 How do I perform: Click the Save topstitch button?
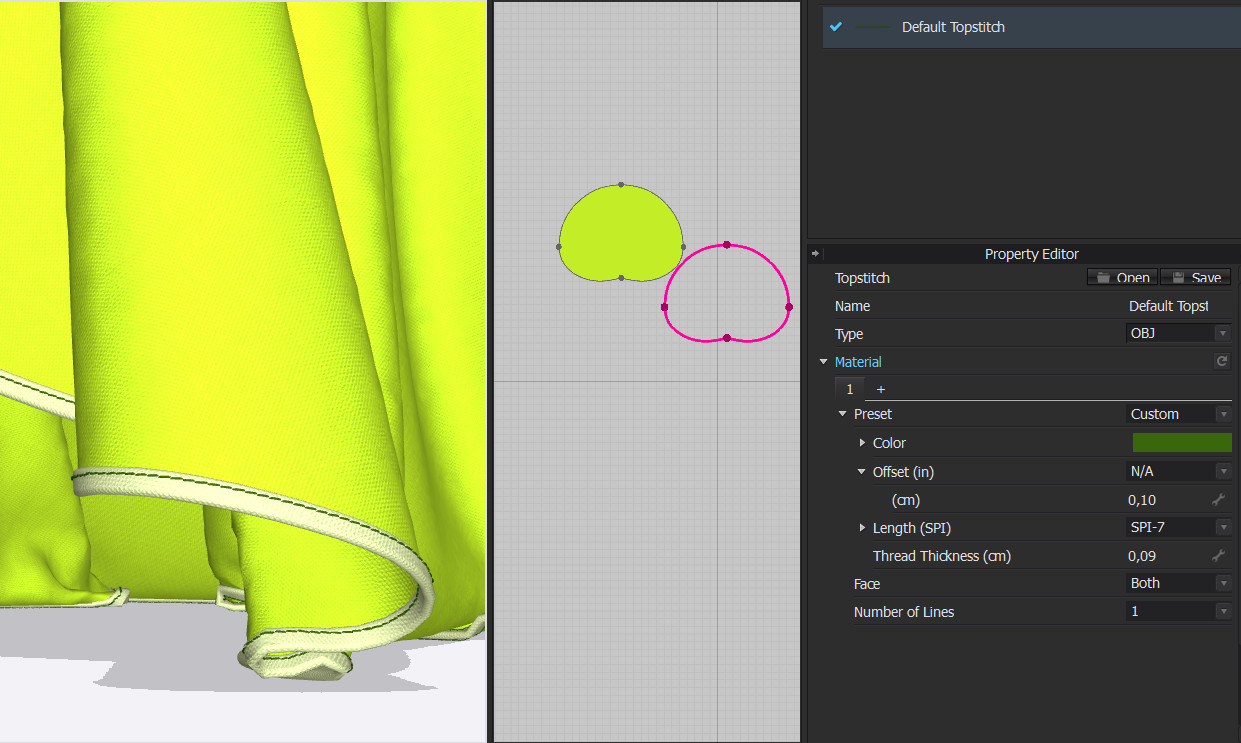tap(1195, 278)
